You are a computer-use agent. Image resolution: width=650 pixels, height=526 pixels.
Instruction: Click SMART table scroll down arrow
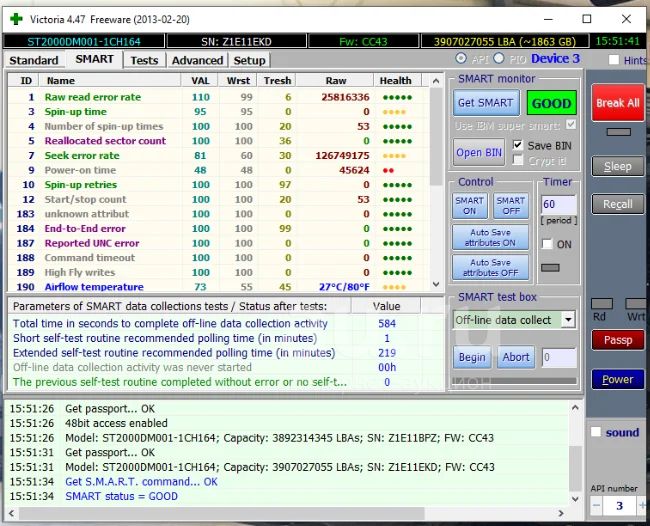click(x=436, y=284)
